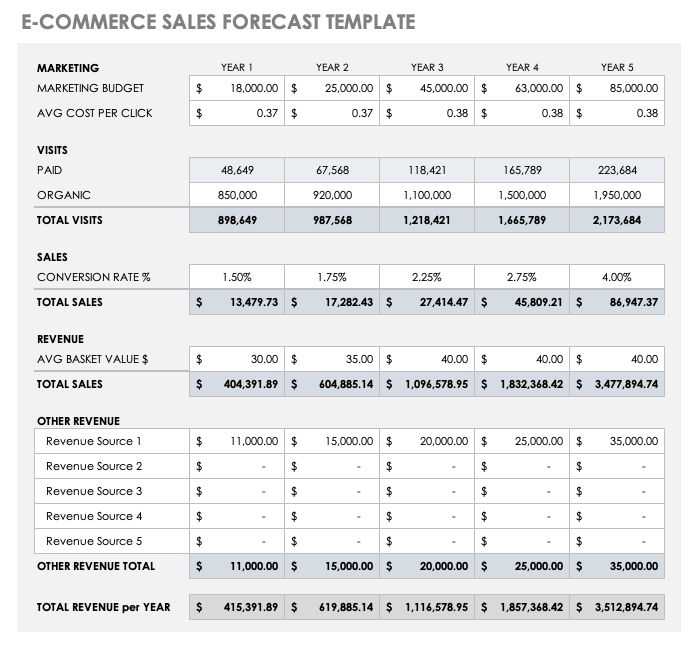The height and width of the screenshot is (656, 699).
Task: Select Year 2 avg basket value cell
Action: (x=332, y=359)
